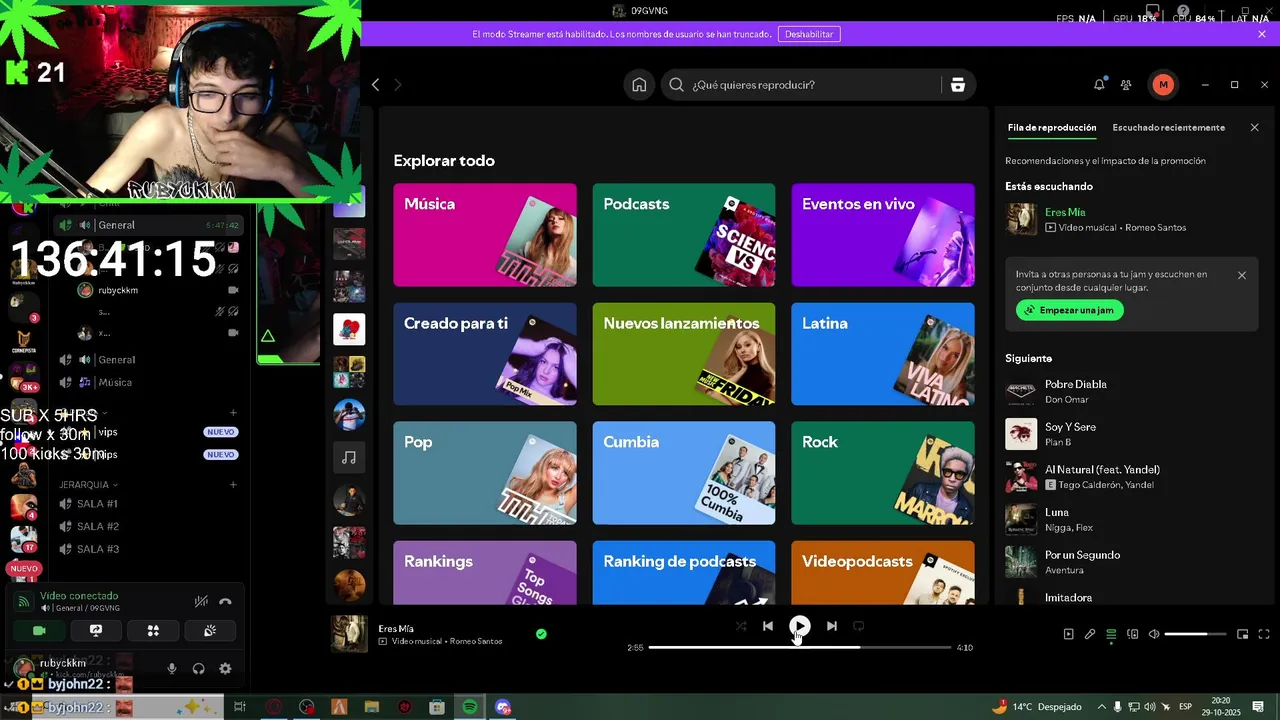Image resolution: width=1280 pixels, height=720 pixels.
Task: Share screen in Discord
Action: [x=96, y=631]
